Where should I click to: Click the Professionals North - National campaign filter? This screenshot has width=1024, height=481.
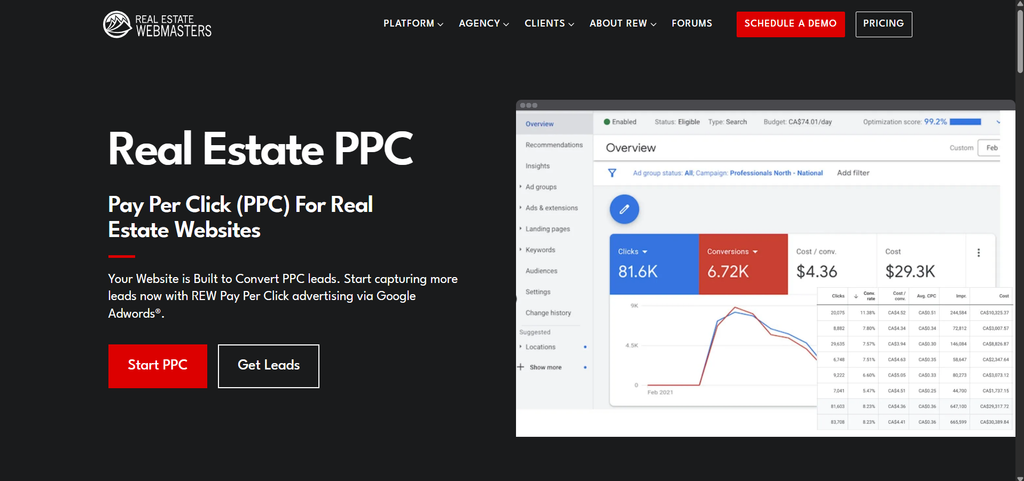pyautogui.click(x=776, y=173)
